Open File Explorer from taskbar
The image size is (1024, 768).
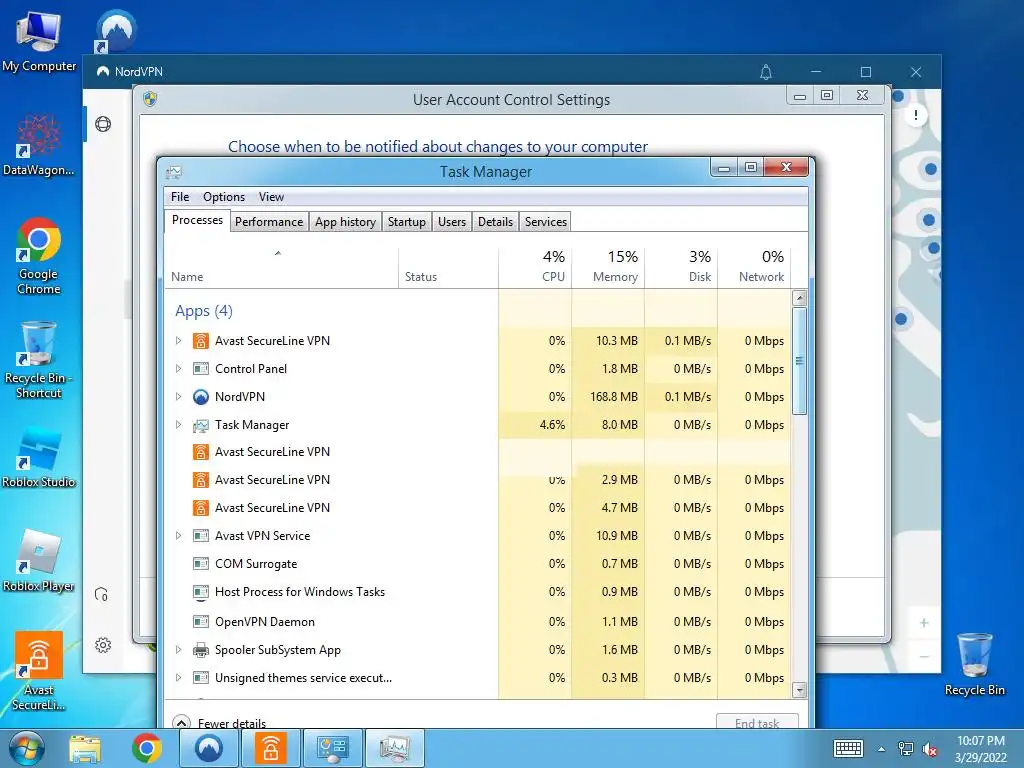pos(86,748)
